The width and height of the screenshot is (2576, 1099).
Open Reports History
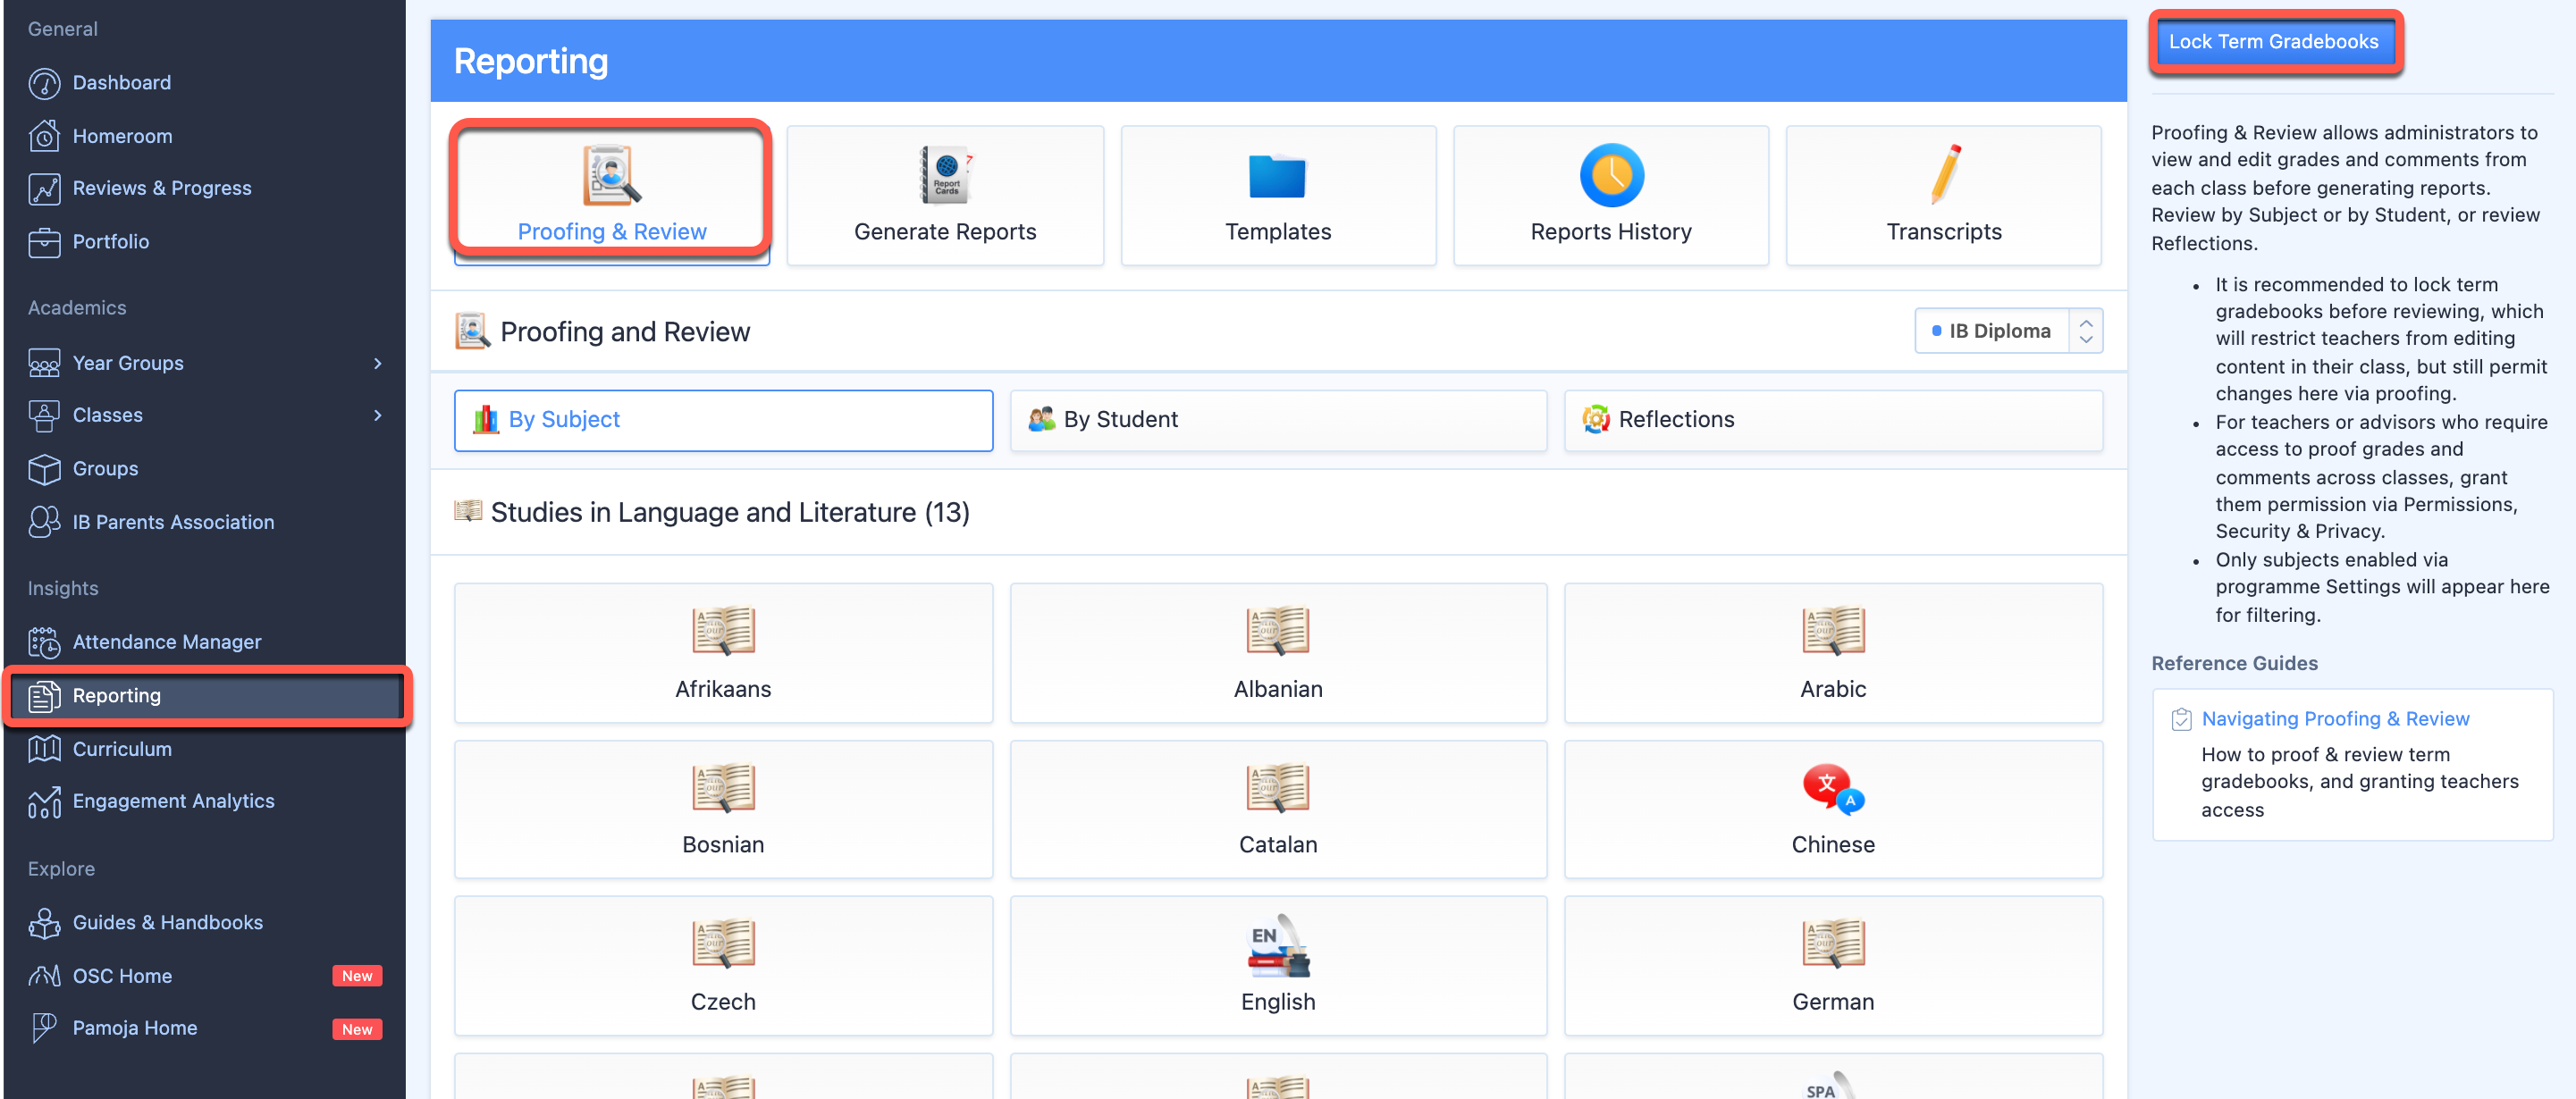(x=1609, y=195)
